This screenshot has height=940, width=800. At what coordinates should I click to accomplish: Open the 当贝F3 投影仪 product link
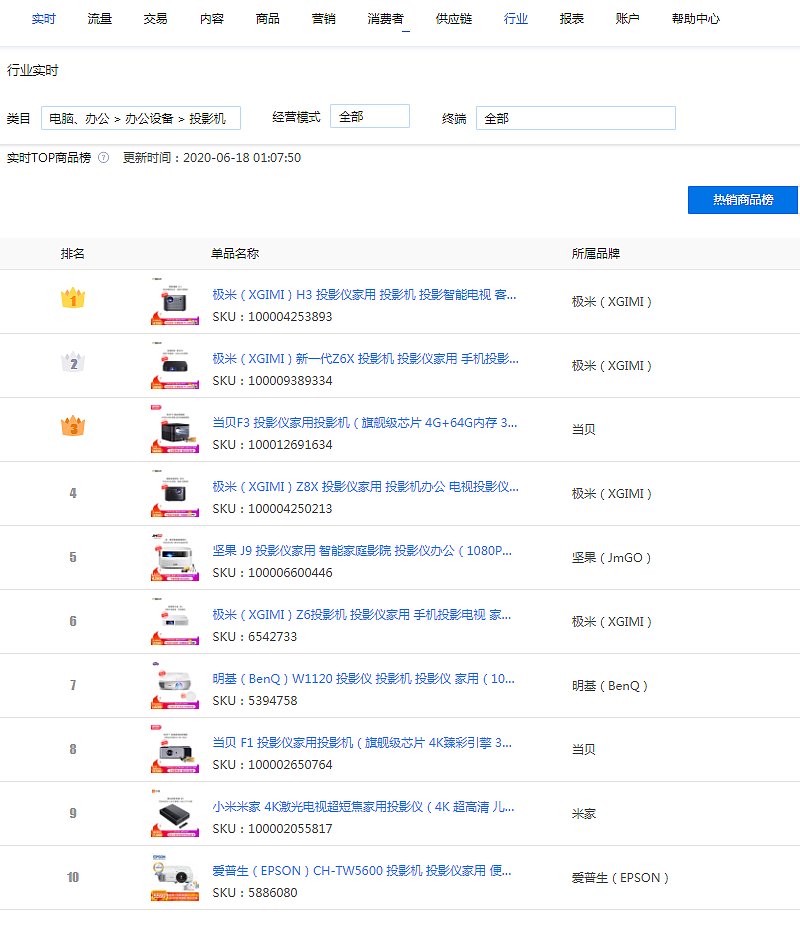point(365,423)
